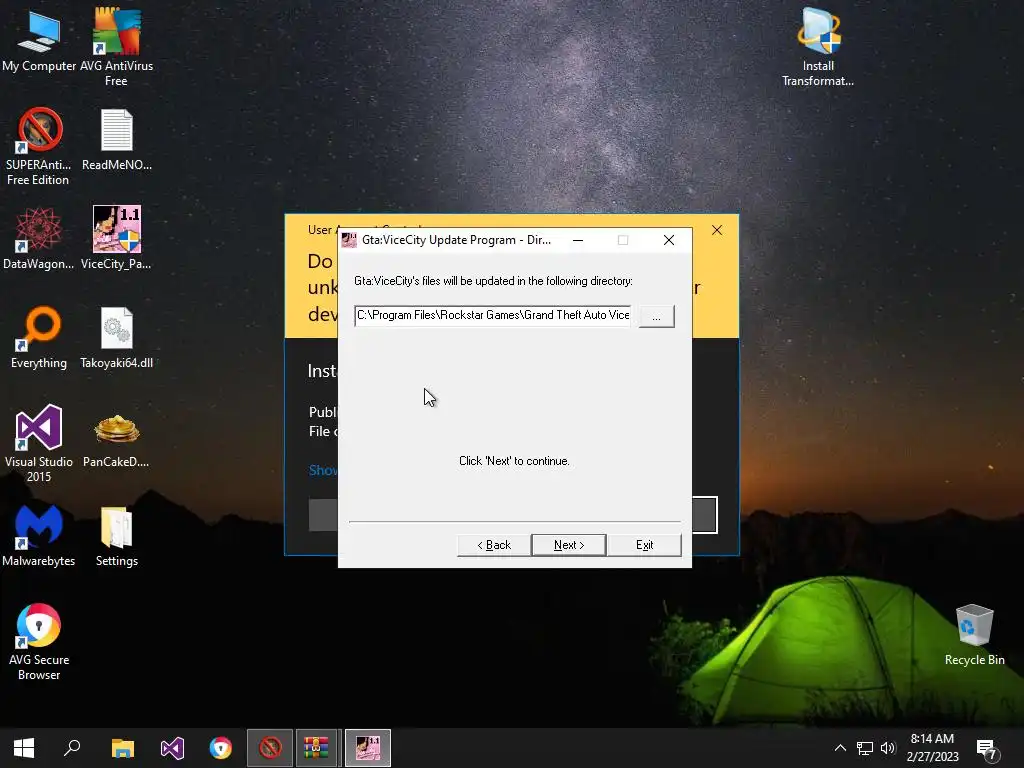Minimize the Gta:ViceCity Update Program window
Screen dimensions: 1024x768
(578, 240)
